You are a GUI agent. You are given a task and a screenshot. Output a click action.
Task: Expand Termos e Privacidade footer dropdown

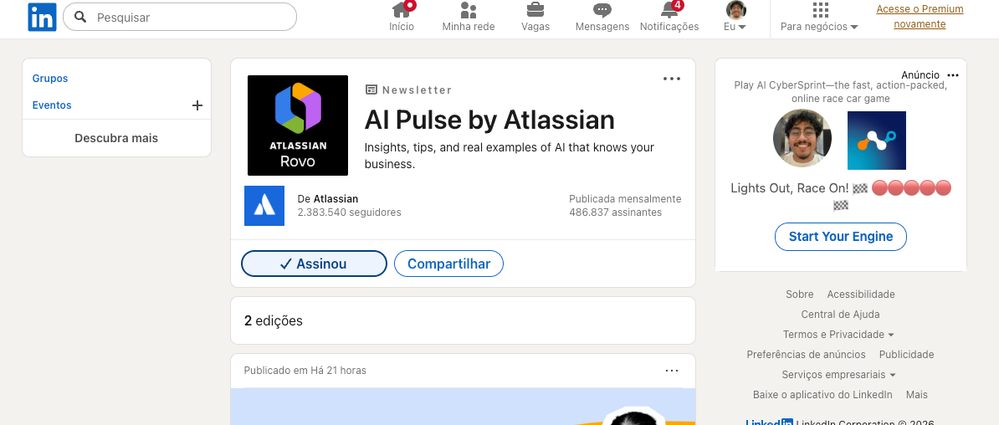[x=838, y=335]
